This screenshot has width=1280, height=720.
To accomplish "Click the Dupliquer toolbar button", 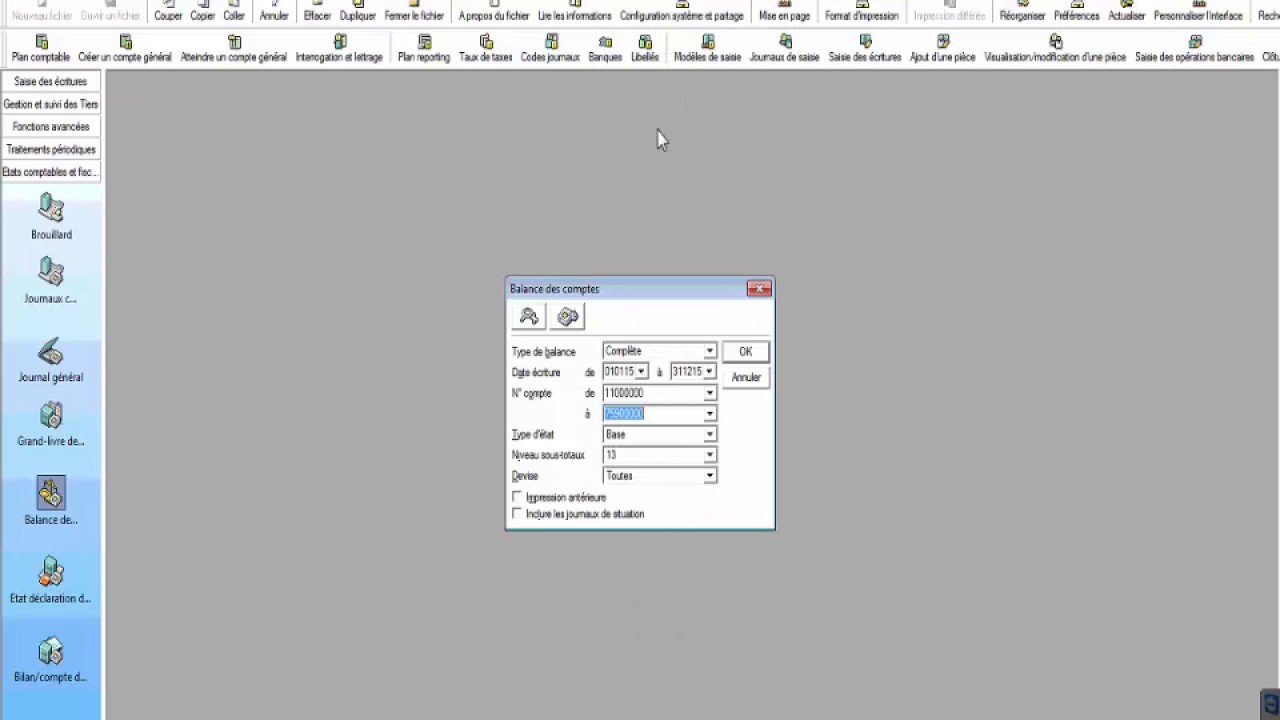I will tap(357, 12).
